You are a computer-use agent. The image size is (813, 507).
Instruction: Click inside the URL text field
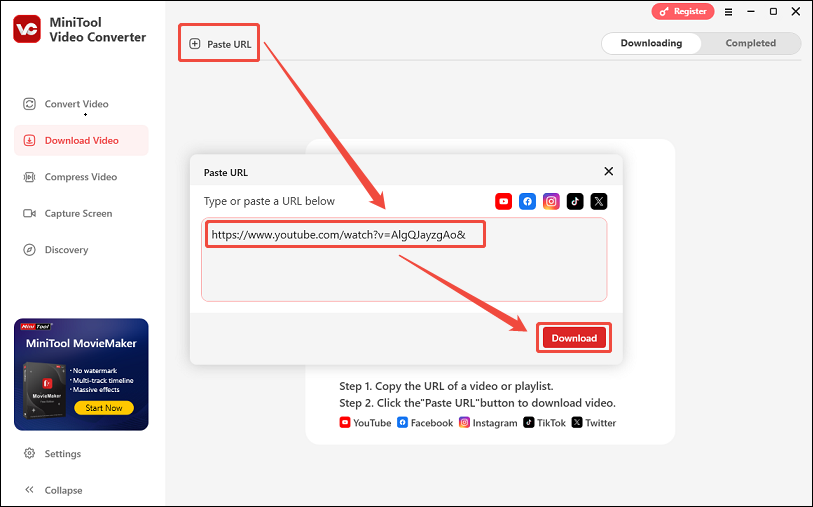(x=404, y=260)
